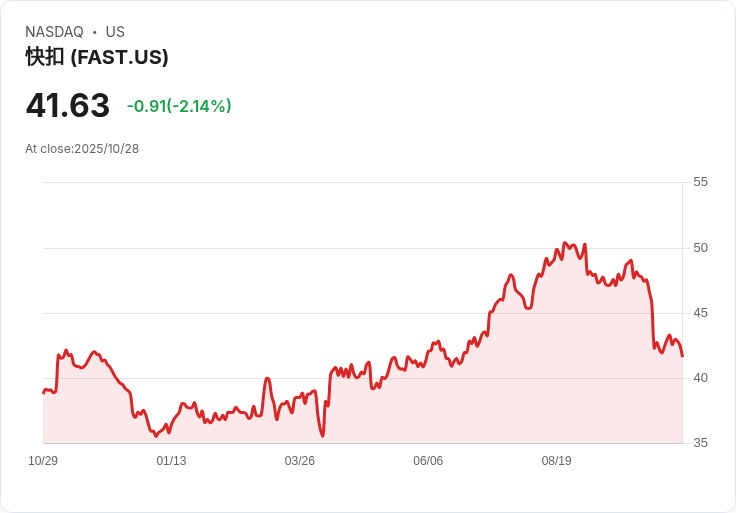Open the 快扣 (FAST.US) stock title
Screen dimensions: 736x513
97,57
